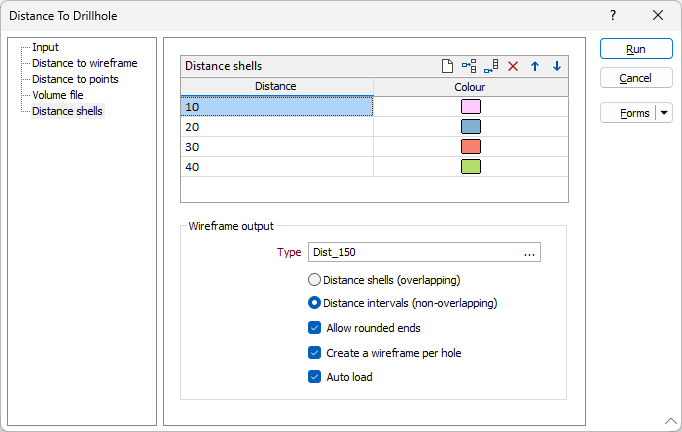Screen dimensions: 682x432
Task: Pick the blue colour swatch for distance 20
Action: pos(471,127)
